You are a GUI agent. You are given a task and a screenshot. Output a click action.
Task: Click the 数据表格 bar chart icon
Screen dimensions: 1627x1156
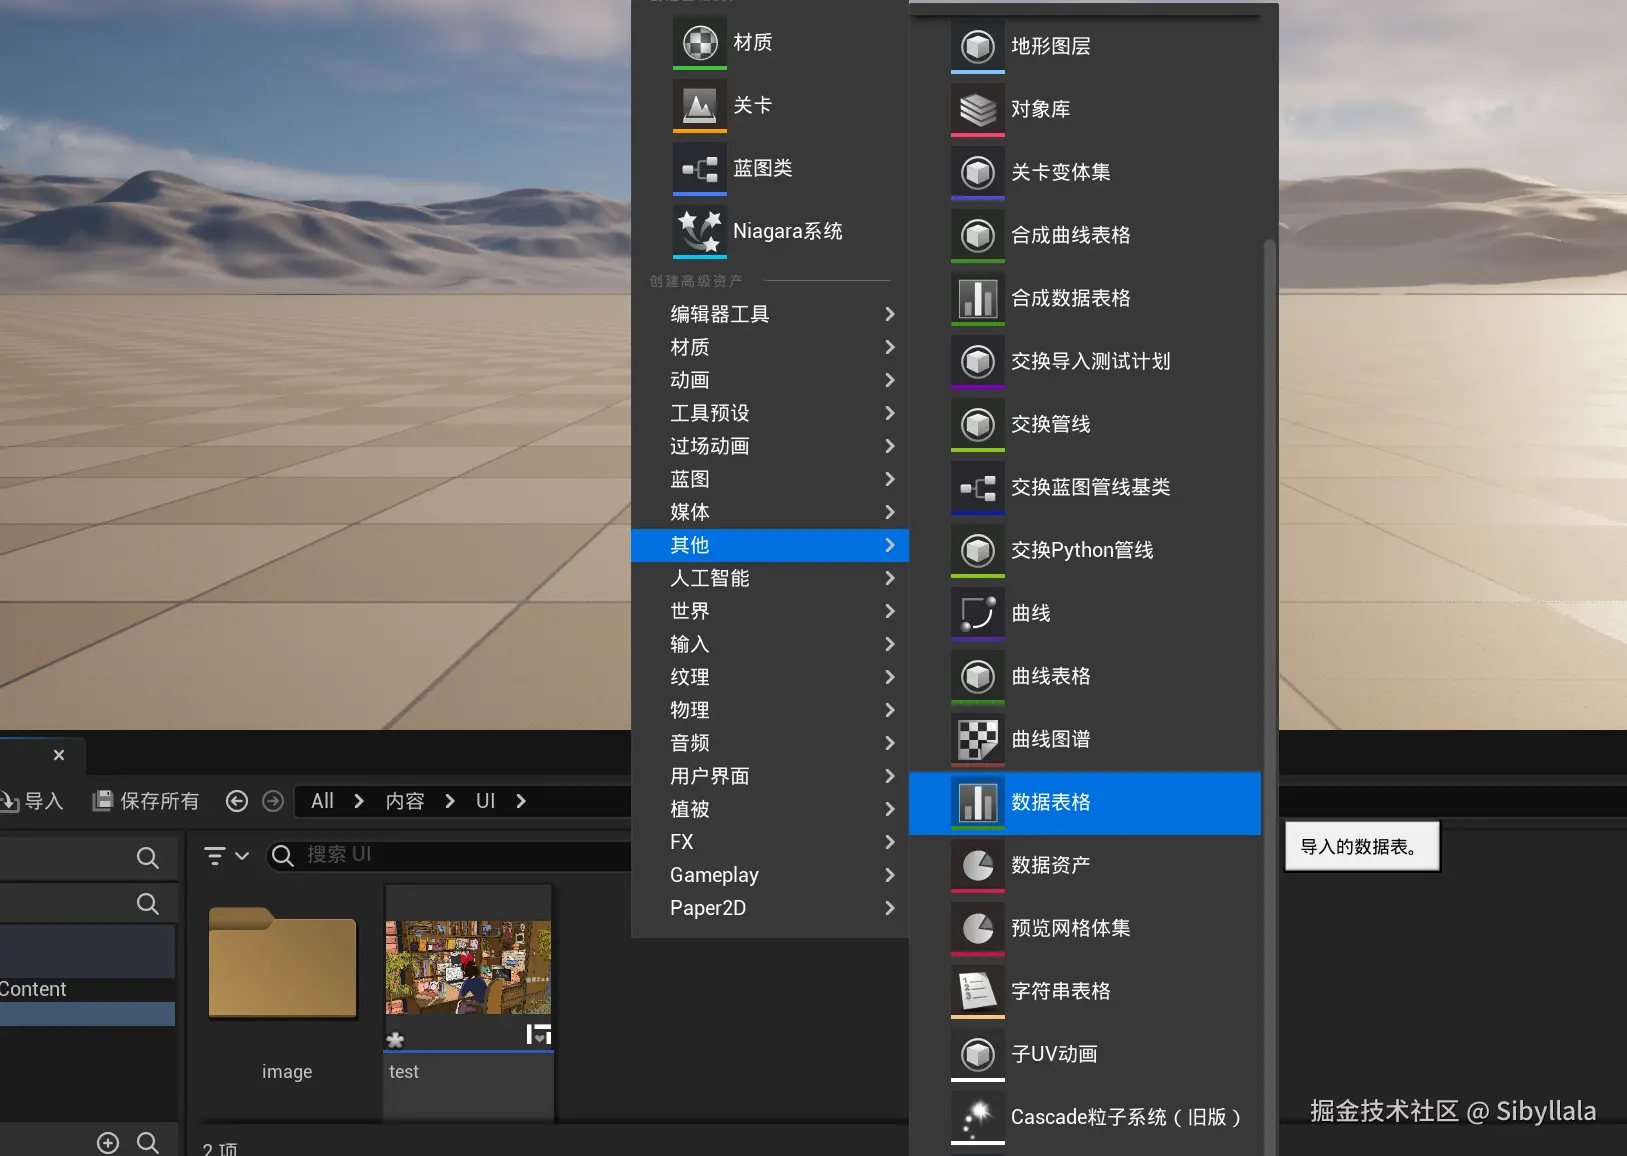pos(977,802)
